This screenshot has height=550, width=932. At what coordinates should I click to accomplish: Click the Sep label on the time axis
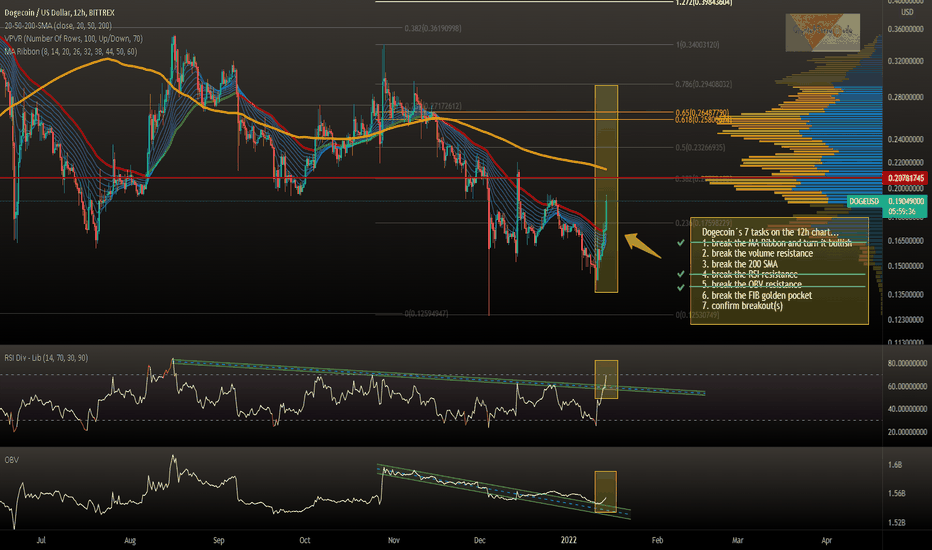click(x=219, y=540)
